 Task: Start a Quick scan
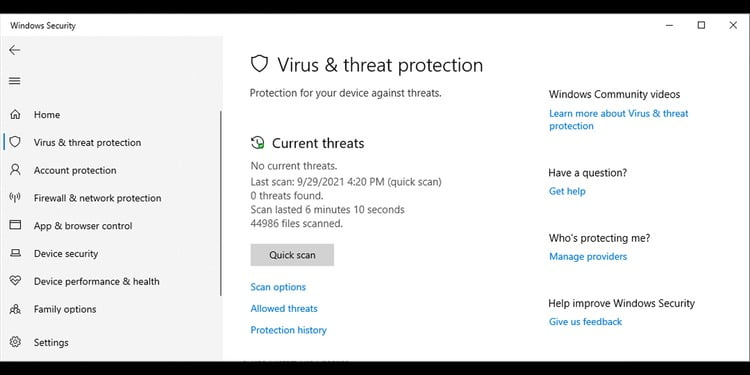292,255
